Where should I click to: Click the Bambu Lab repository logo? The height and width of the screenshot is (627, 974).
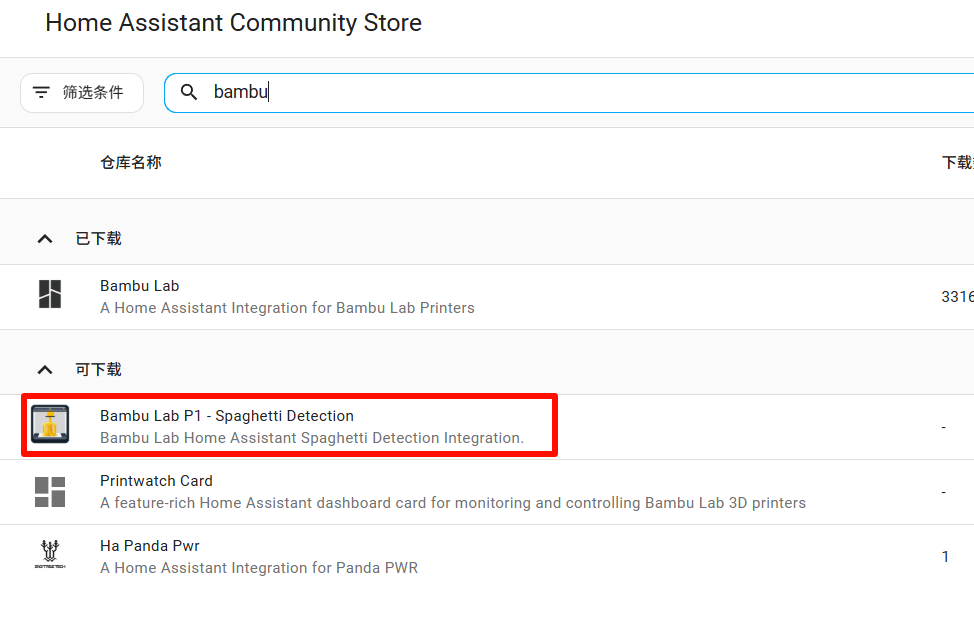point(50,295)
